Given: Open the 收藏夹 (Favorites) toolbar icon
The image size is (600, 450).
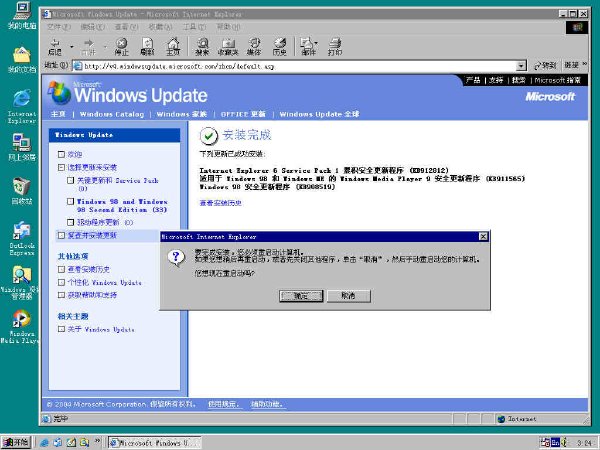Looking at the screenshot, I should pyautogui.click(x=228, y=47).
